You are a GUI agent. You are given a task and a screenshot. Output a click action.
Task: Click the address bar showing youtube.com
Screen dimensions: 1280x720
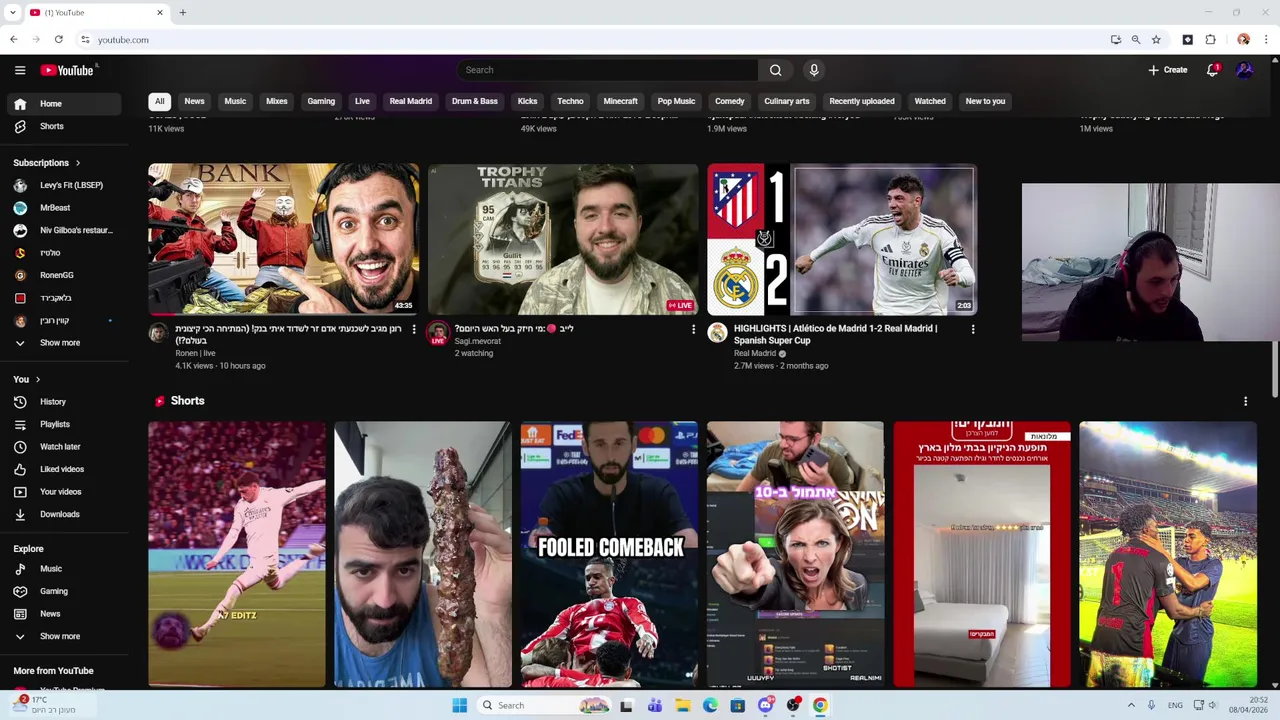pyautogui.click(x=590, y=40)
